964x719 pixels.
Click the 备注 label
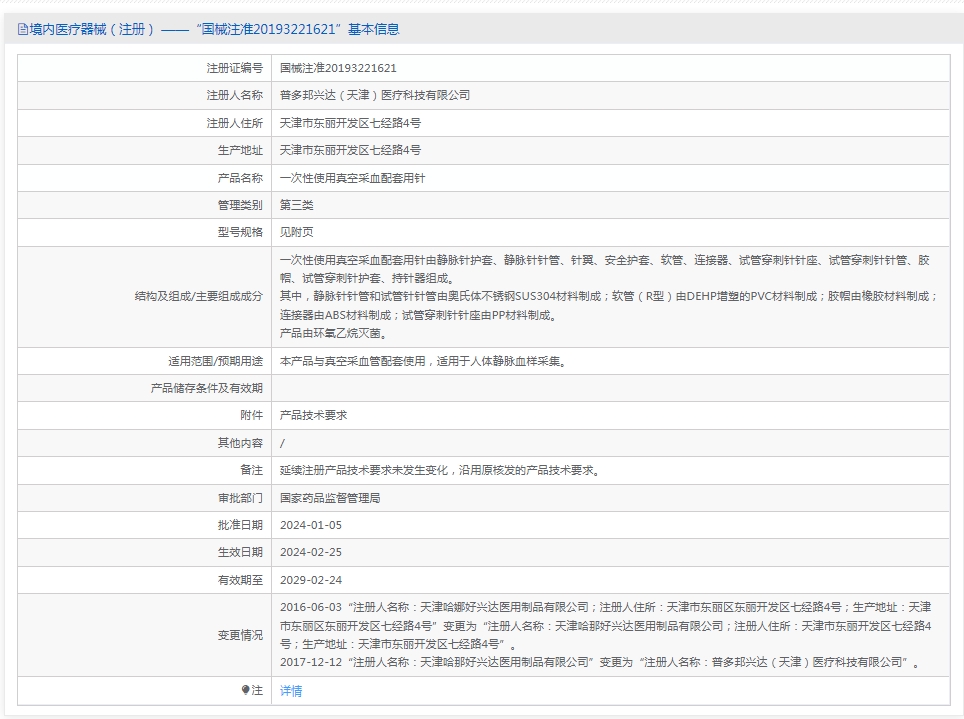click(251, 471)
